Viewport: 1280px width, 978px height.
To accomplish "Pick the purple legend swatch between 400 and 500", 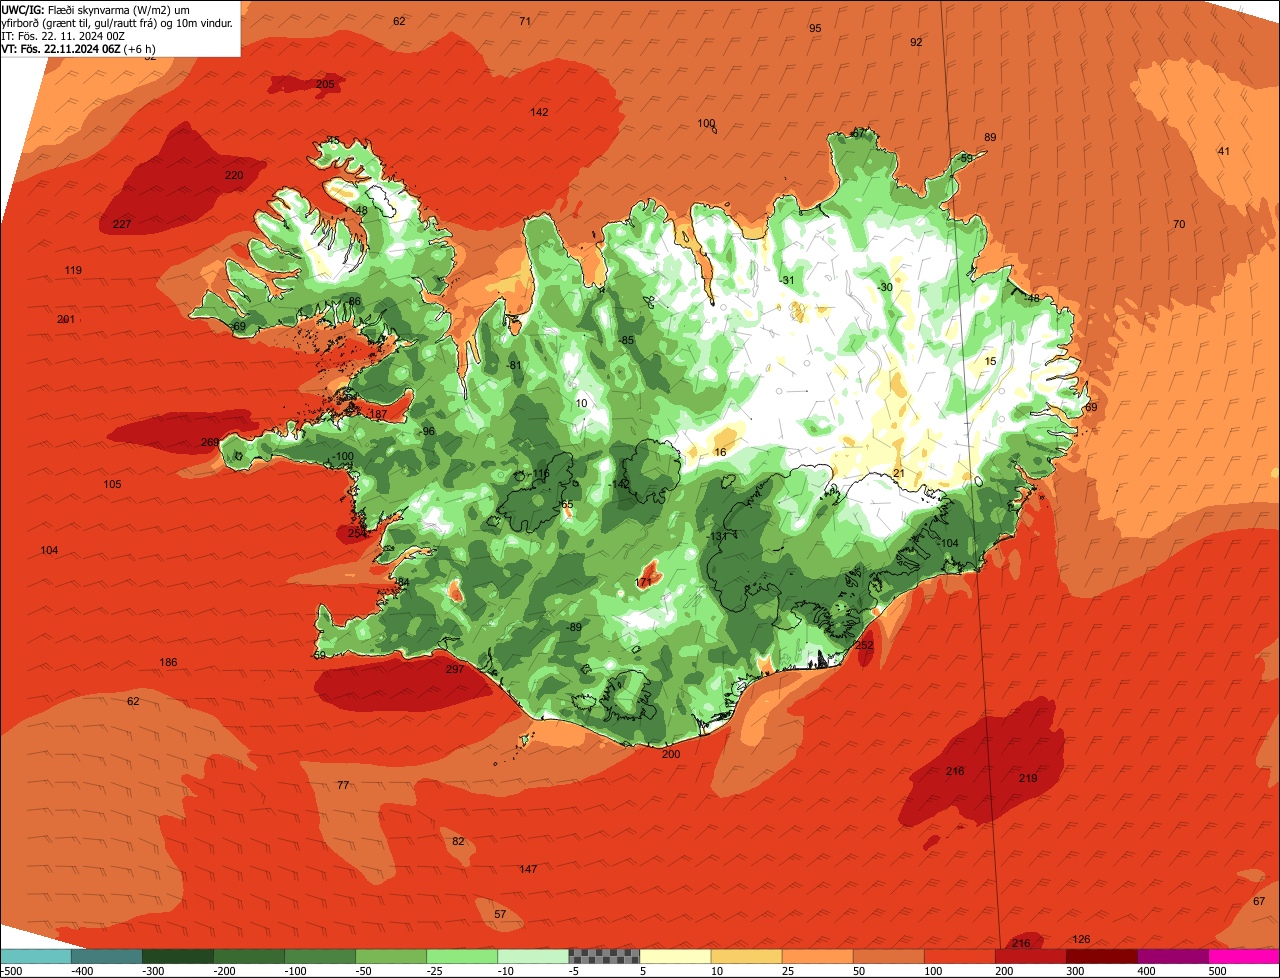I will tap(1172, 956).
